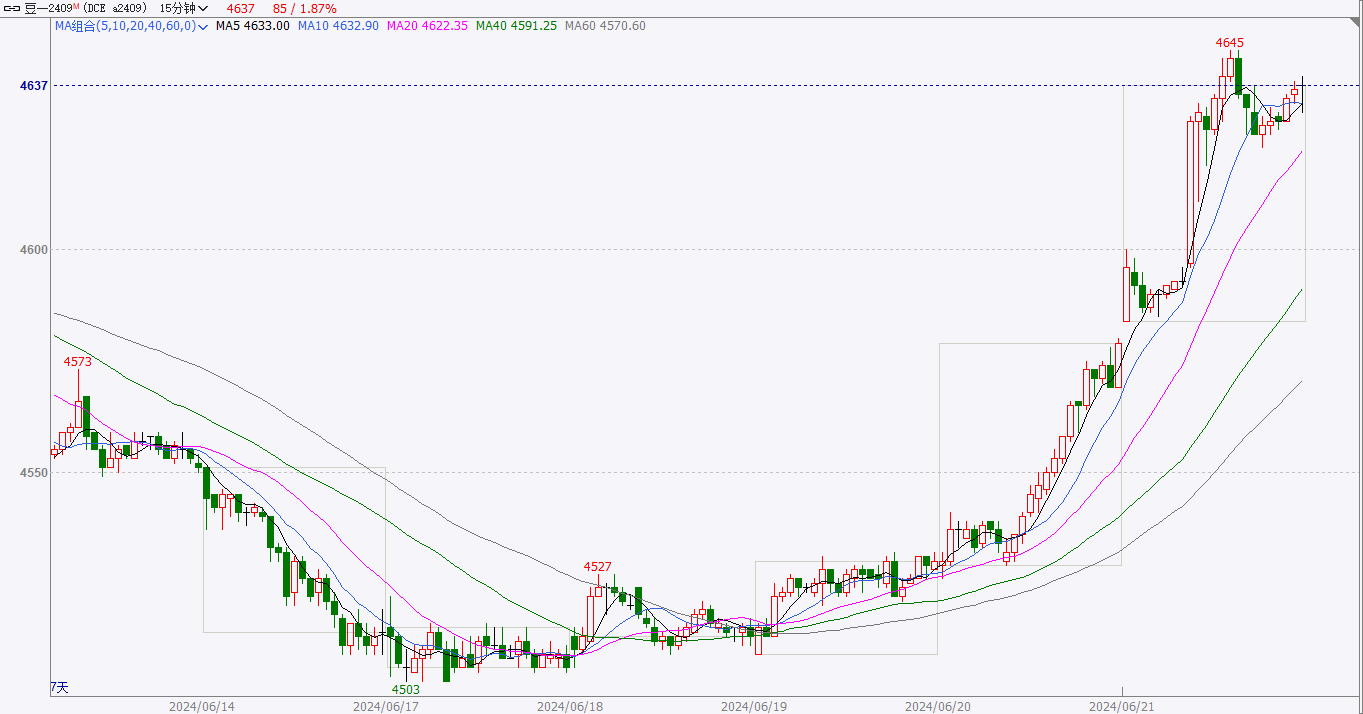Select the MA60 4570.60 value label
1363x714 pixels.
[x=605, y=25]
